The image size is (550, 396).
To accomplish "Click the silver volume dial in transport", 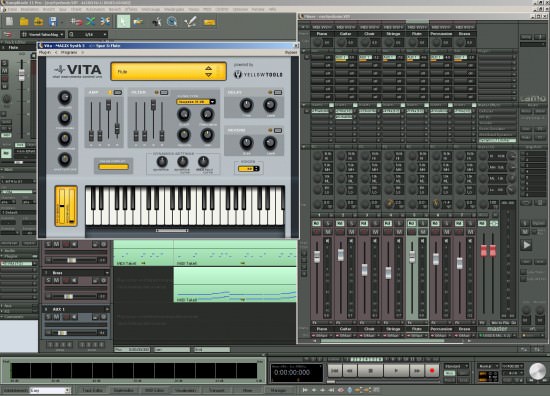I will click(537, 371).
